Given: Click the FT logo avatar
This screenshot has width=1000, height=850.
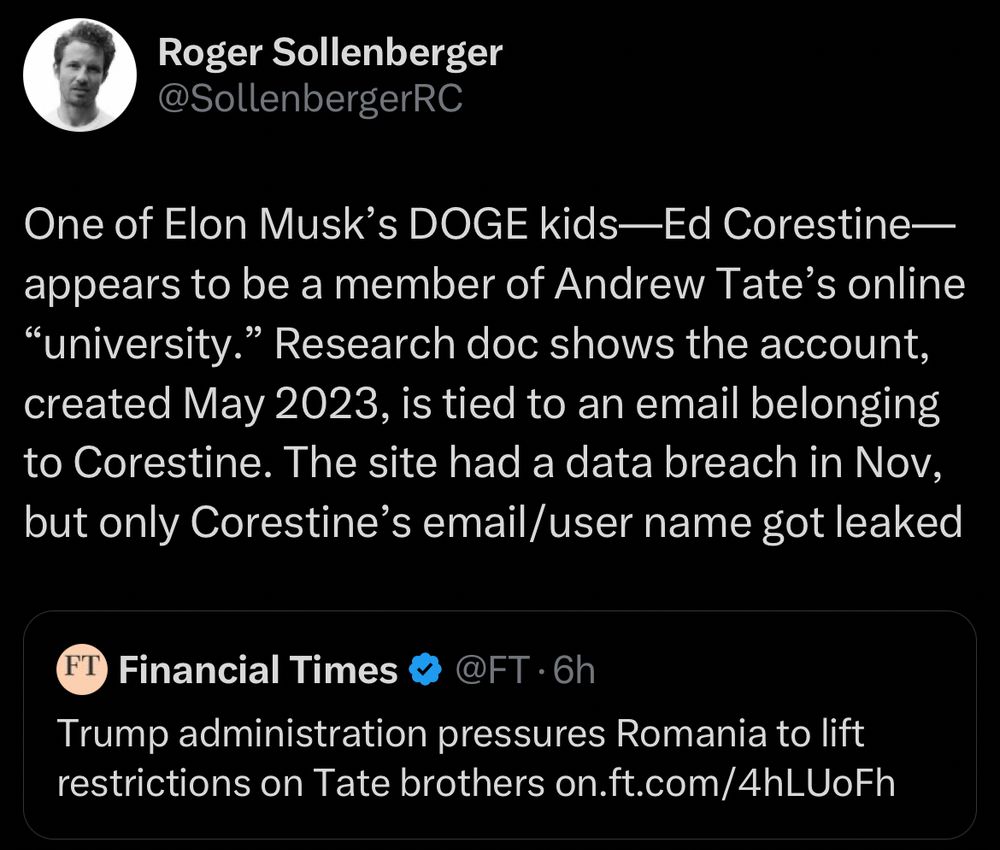Looking at the screenshot, I should pyautogui.click(x=82, y=669).
